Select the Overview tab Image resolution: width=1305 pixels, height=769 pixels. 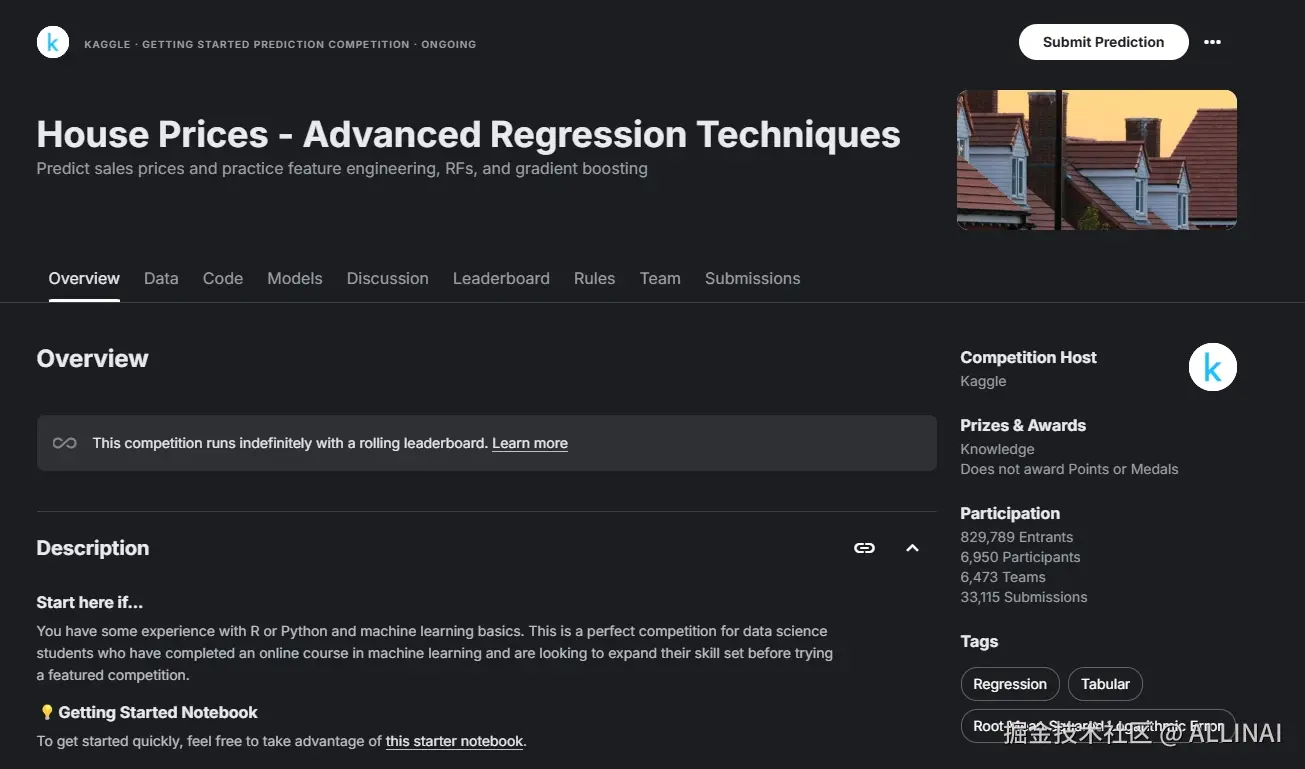click(x=84, y=278)
